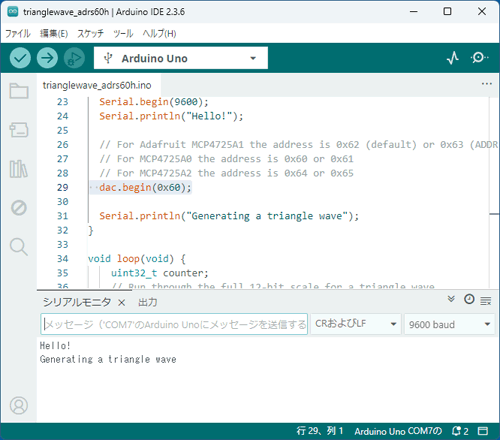This screenshot has width=500, height=440.
Task: Click Arduino Uno COM7 status bar entry
Action: click(x=398, y=431)
